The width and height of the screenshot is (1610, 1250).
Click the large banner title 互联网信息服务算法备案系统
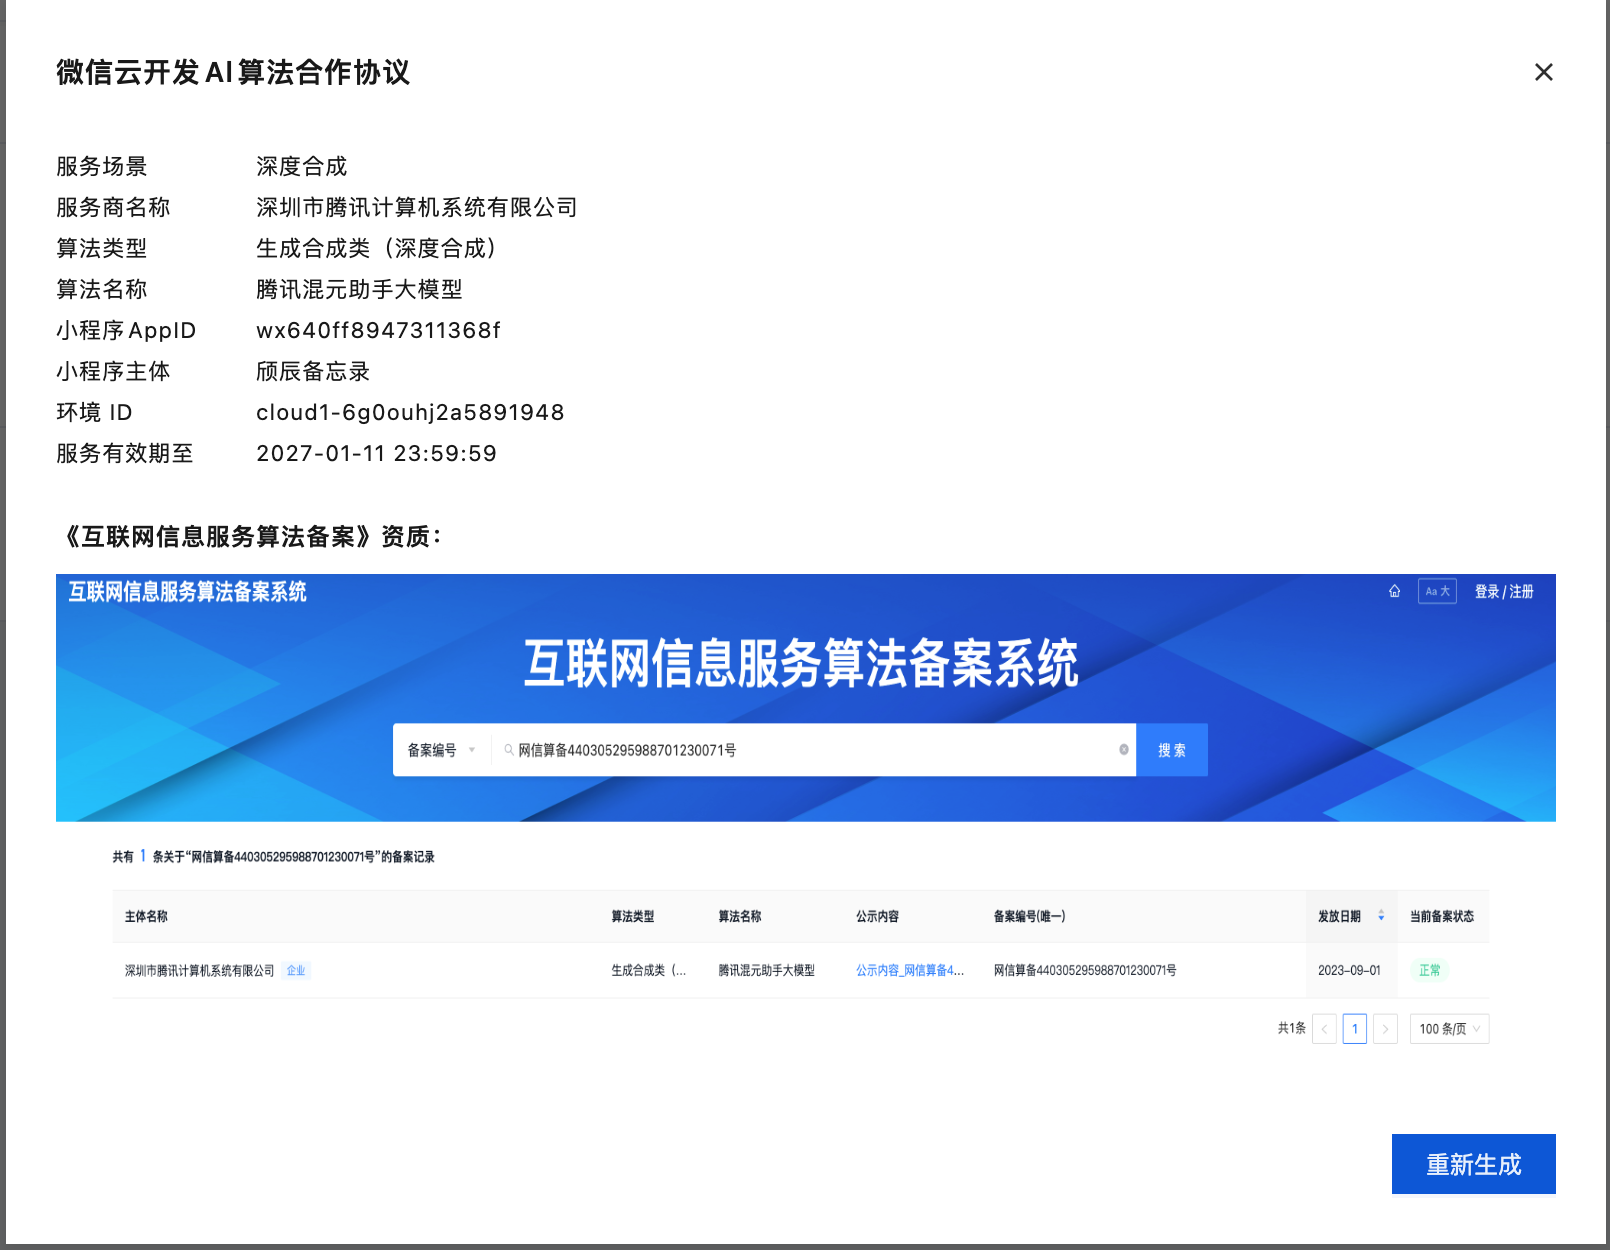[x=801, y=663]
